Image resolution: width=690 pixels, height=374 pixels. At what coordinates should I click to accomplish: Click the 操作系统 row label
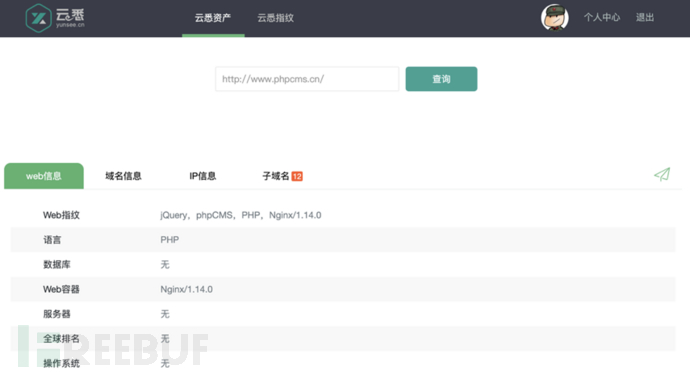pos(61,363)
